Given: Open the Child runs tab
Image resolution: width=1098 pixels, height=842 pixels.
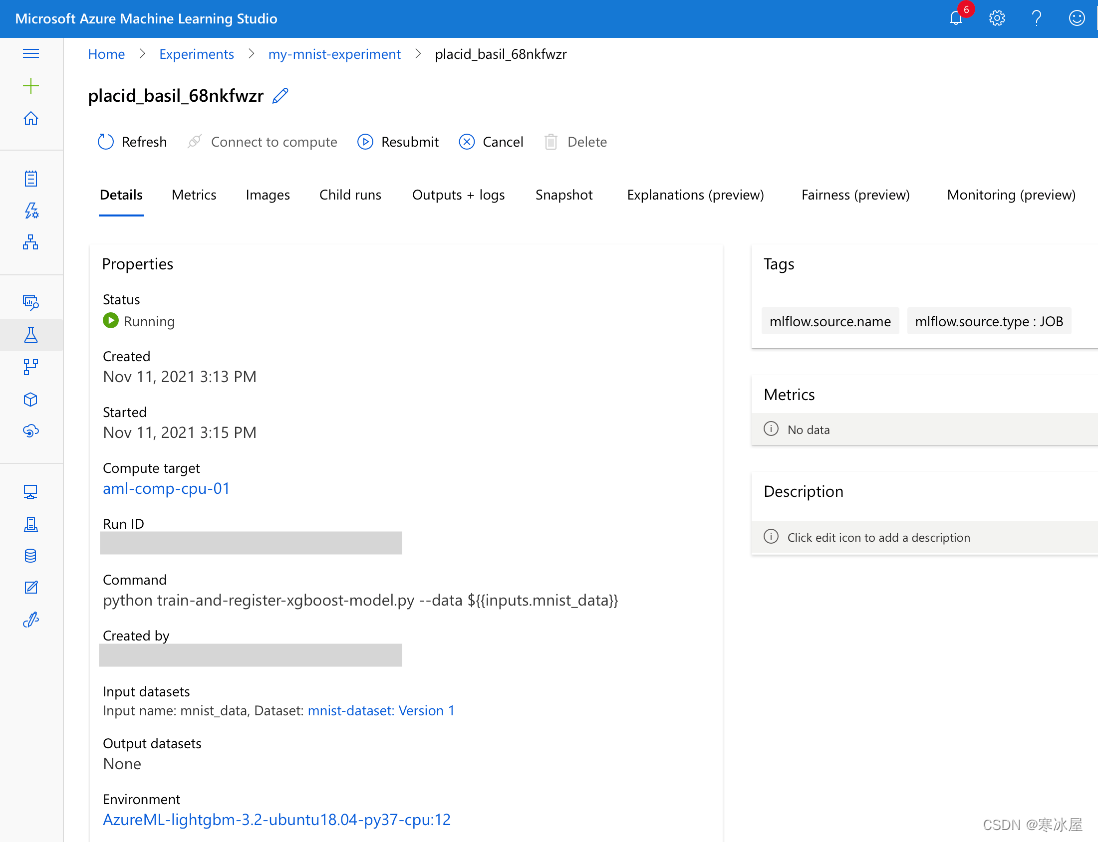Looking at the screenshot, I should 350,195.
